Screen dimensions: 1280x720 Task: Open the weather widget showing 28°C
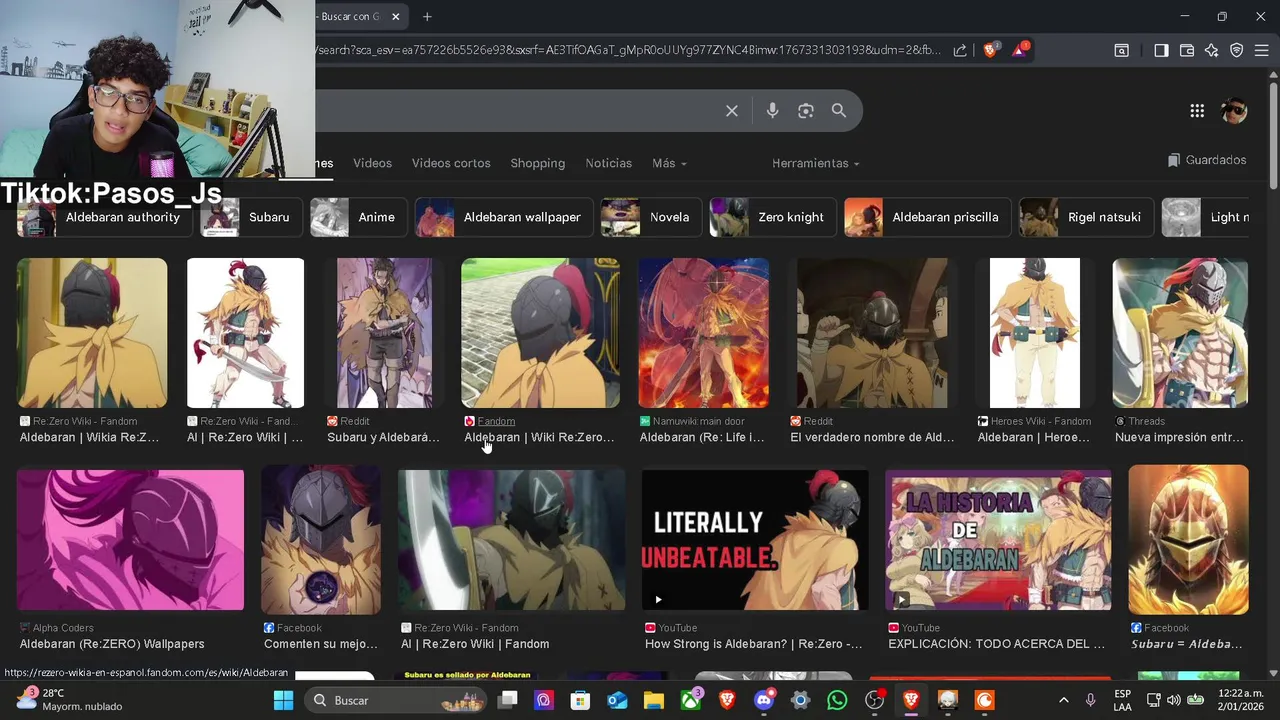(x=70, y=700)
